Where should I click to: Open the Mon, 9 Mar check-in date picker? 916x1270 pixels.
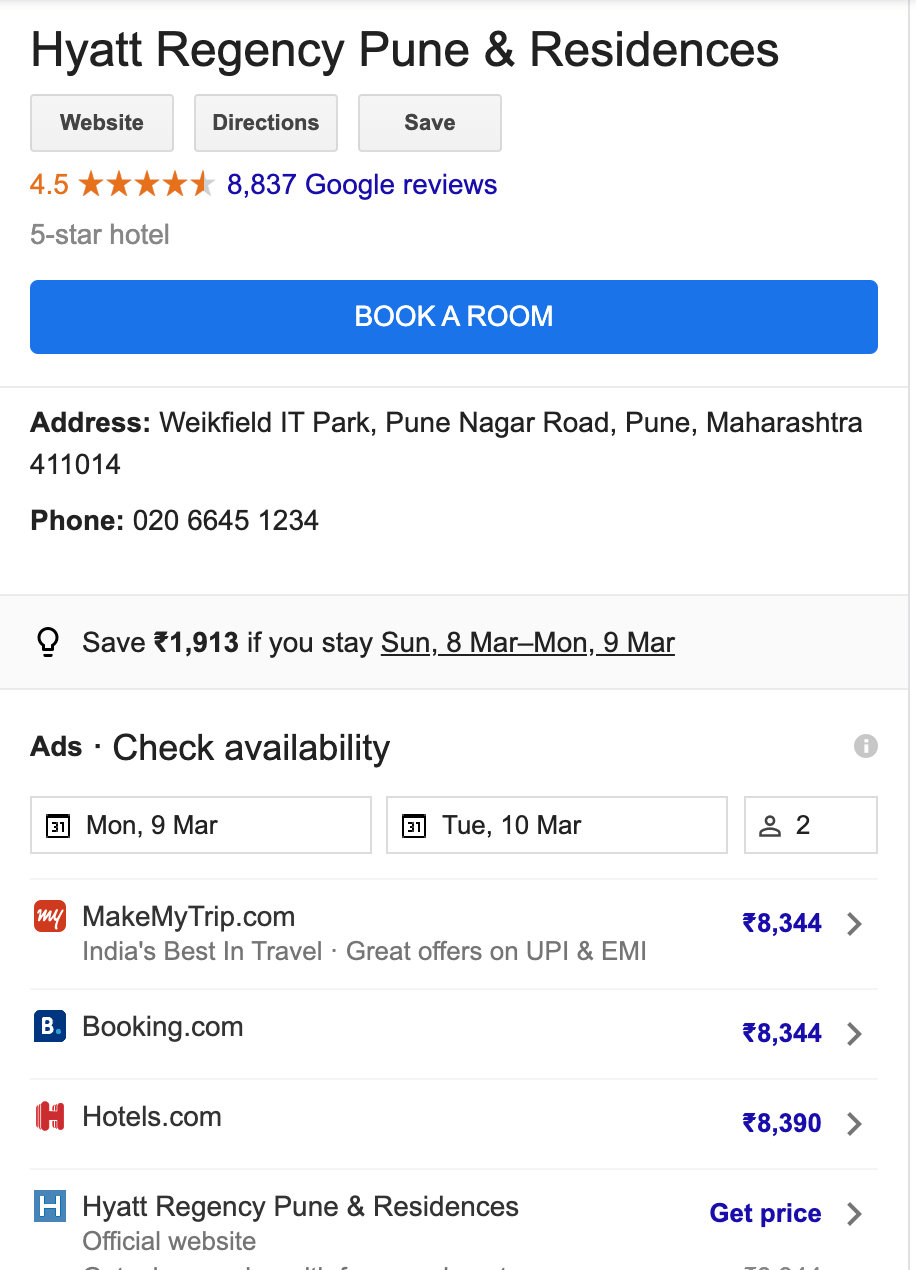(201, 825)
